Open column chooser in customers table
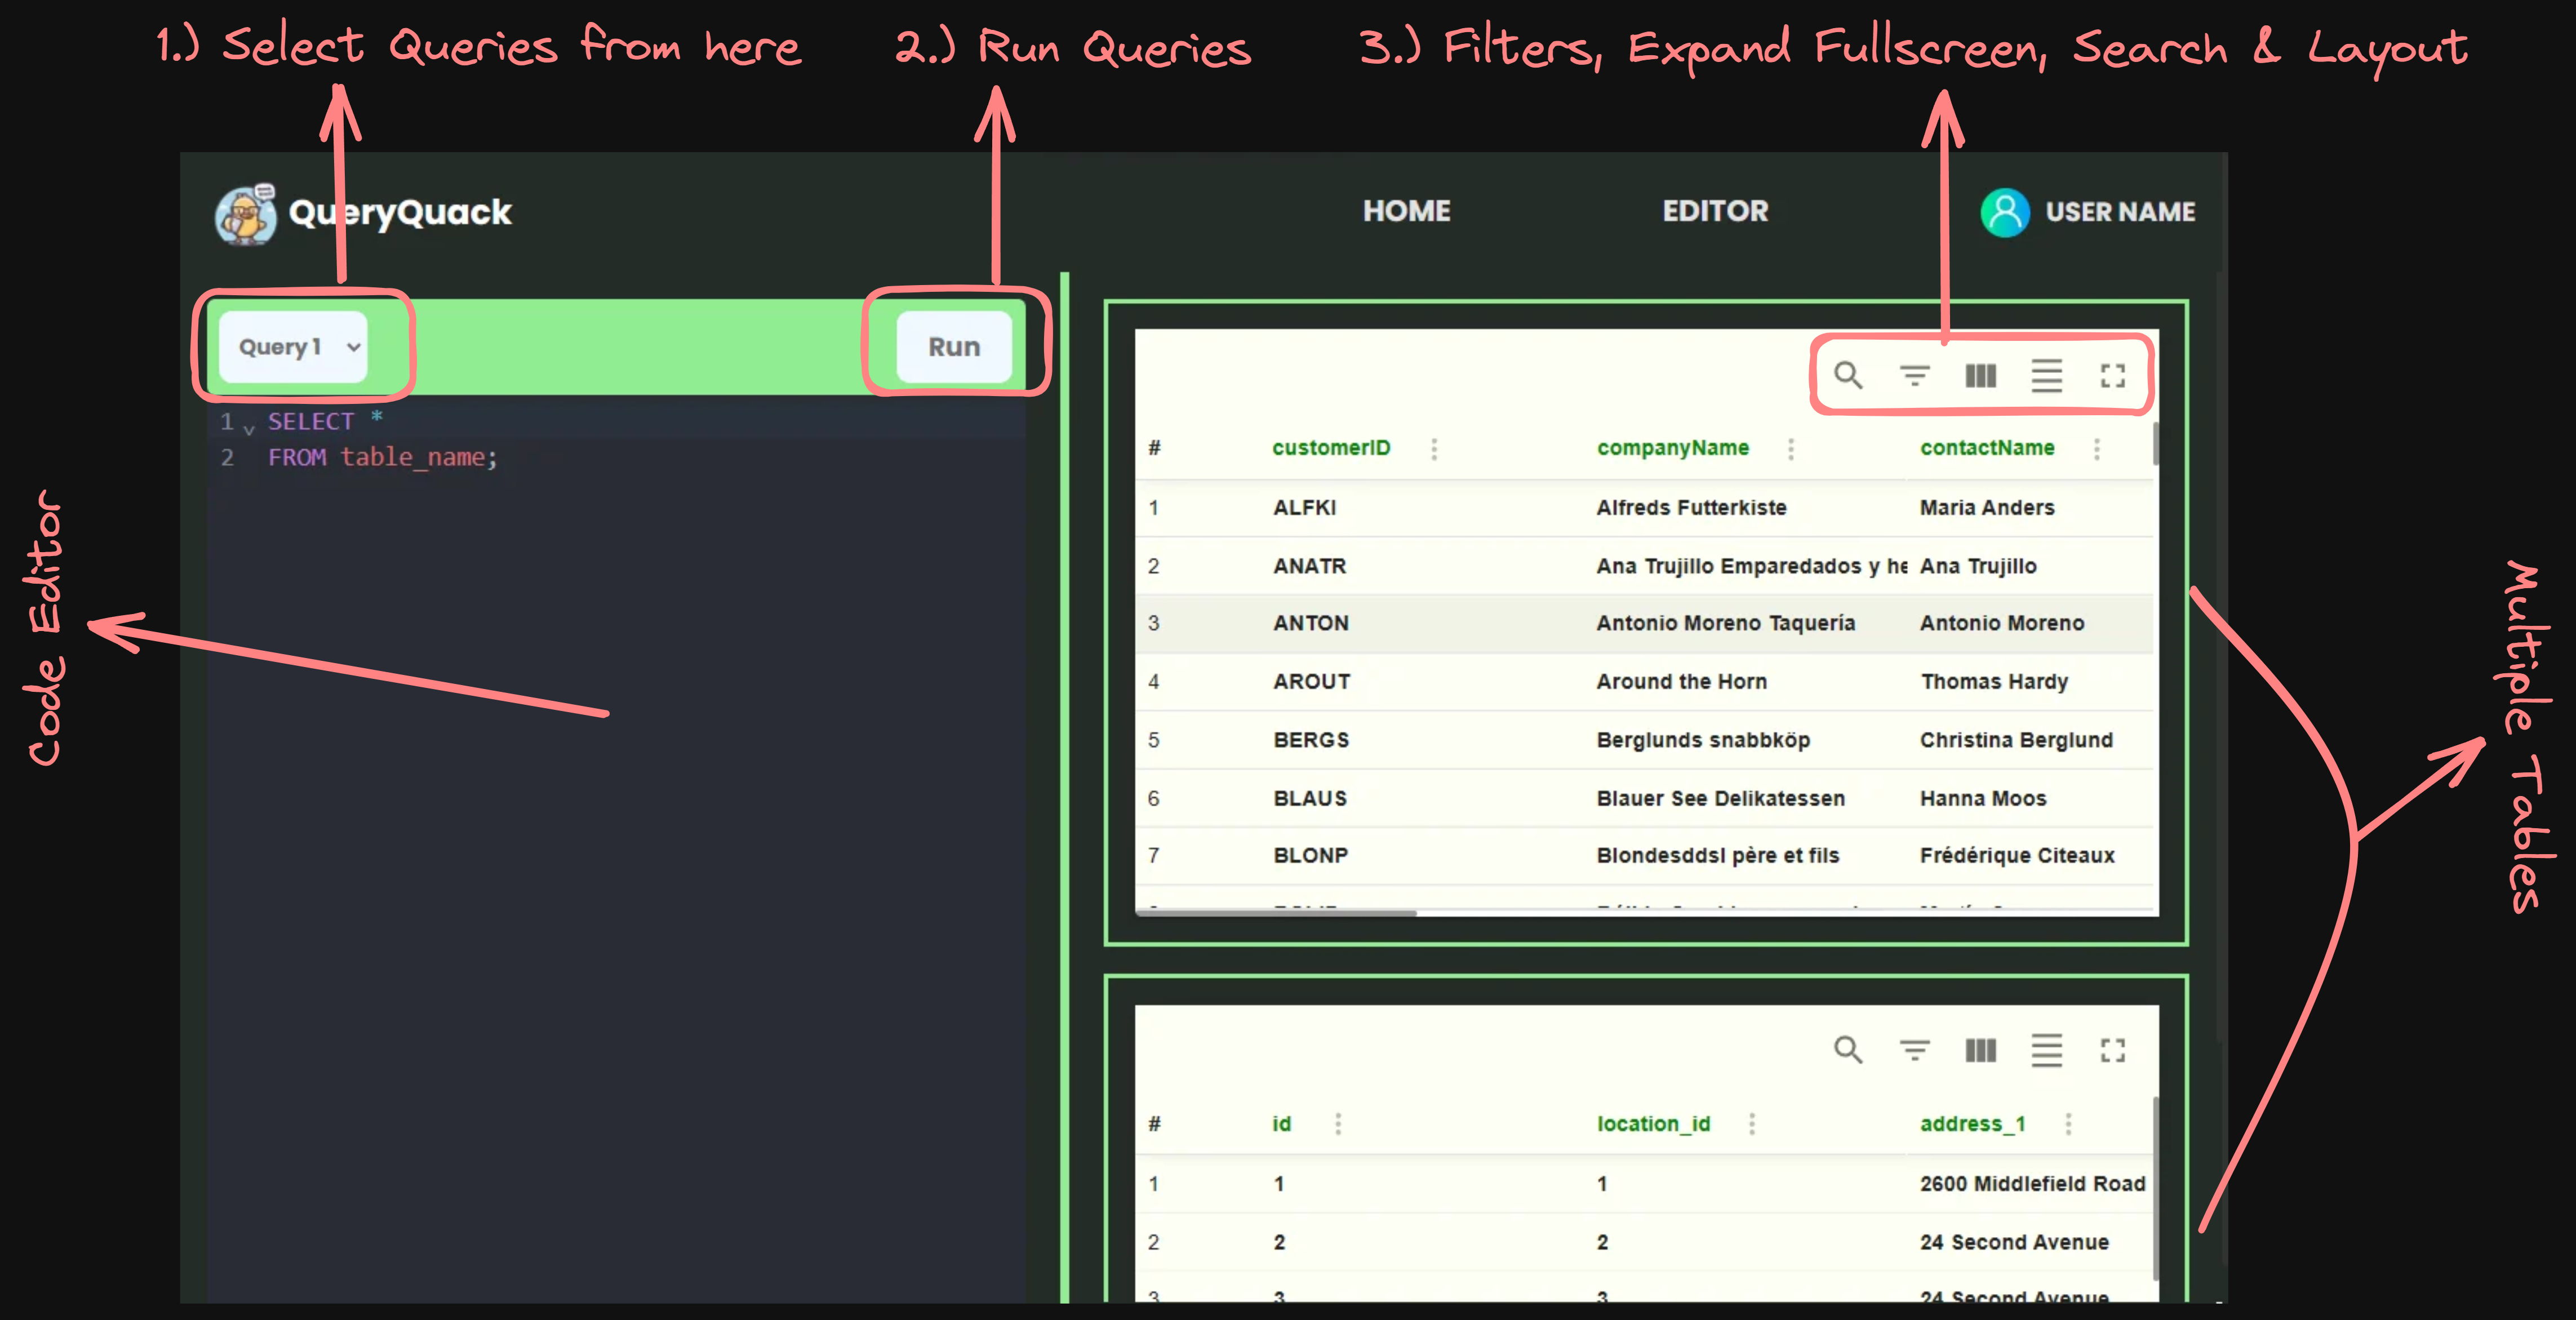 [1980, 375]
